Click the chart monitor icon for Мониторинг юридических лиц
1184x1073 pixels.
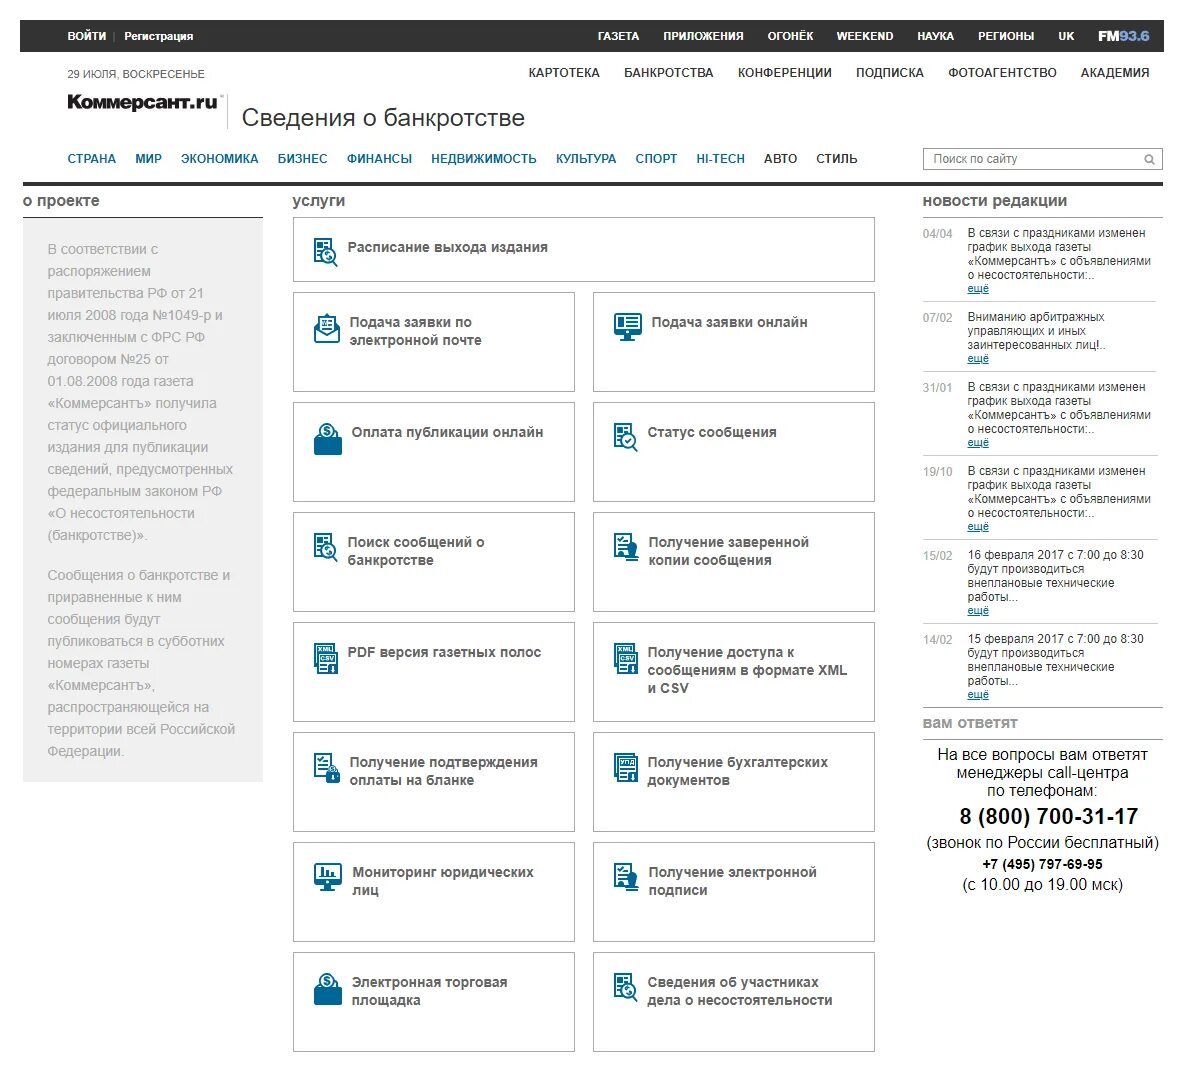(x=328, y=877)
